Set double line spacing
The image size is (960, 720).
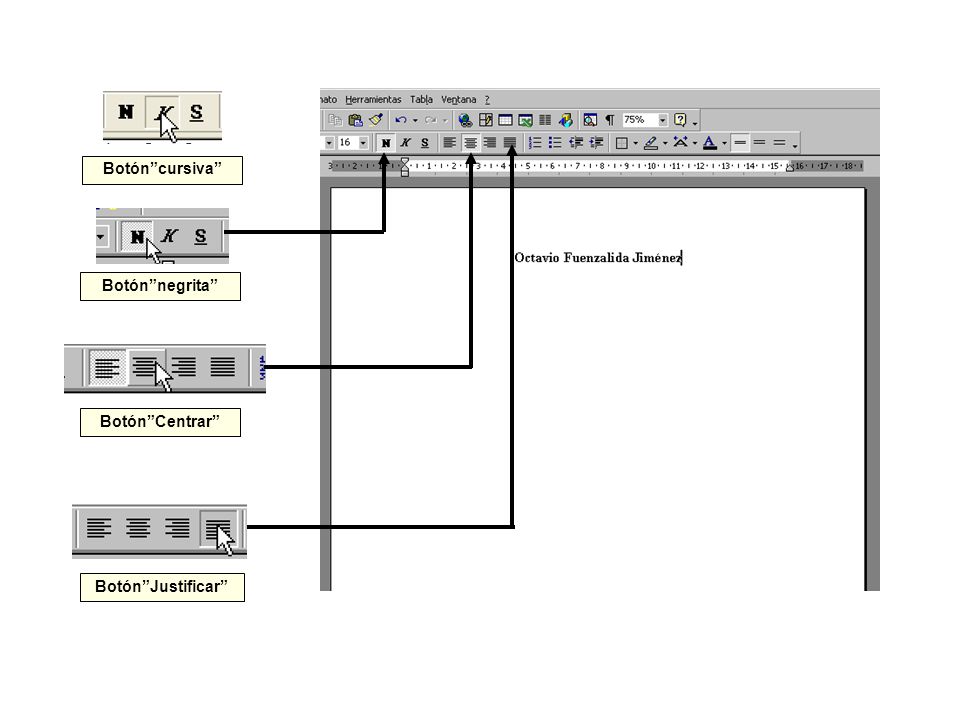779,143
